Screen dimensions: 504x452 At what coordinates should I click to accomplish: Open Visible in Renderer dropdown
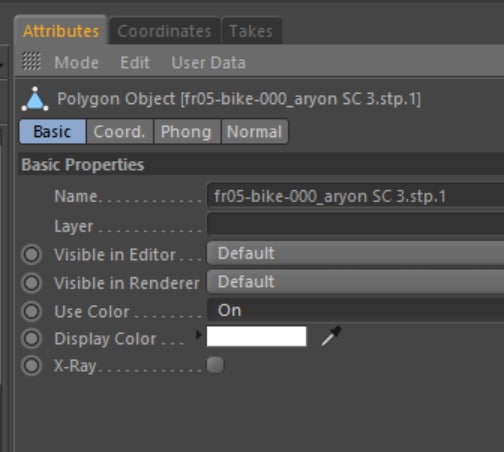pos(355,282)
